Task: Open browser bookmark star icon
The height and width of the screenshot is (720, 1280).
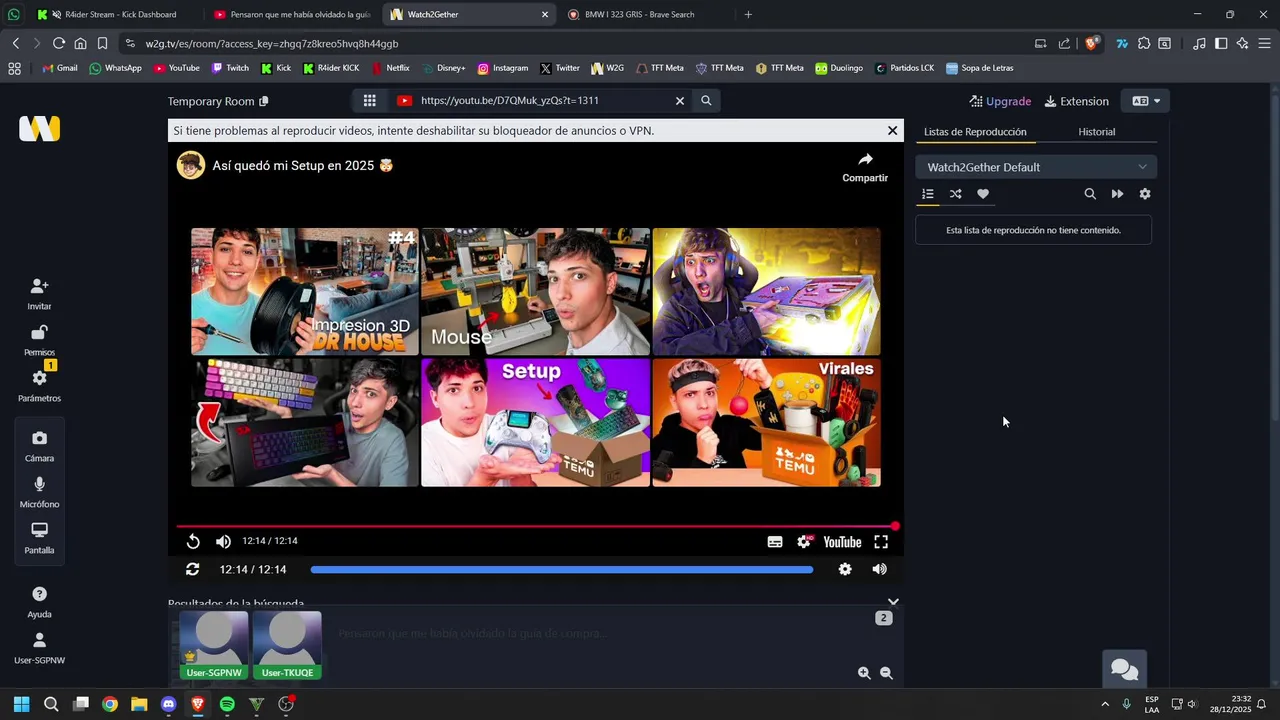Action: tap(102, 43)
